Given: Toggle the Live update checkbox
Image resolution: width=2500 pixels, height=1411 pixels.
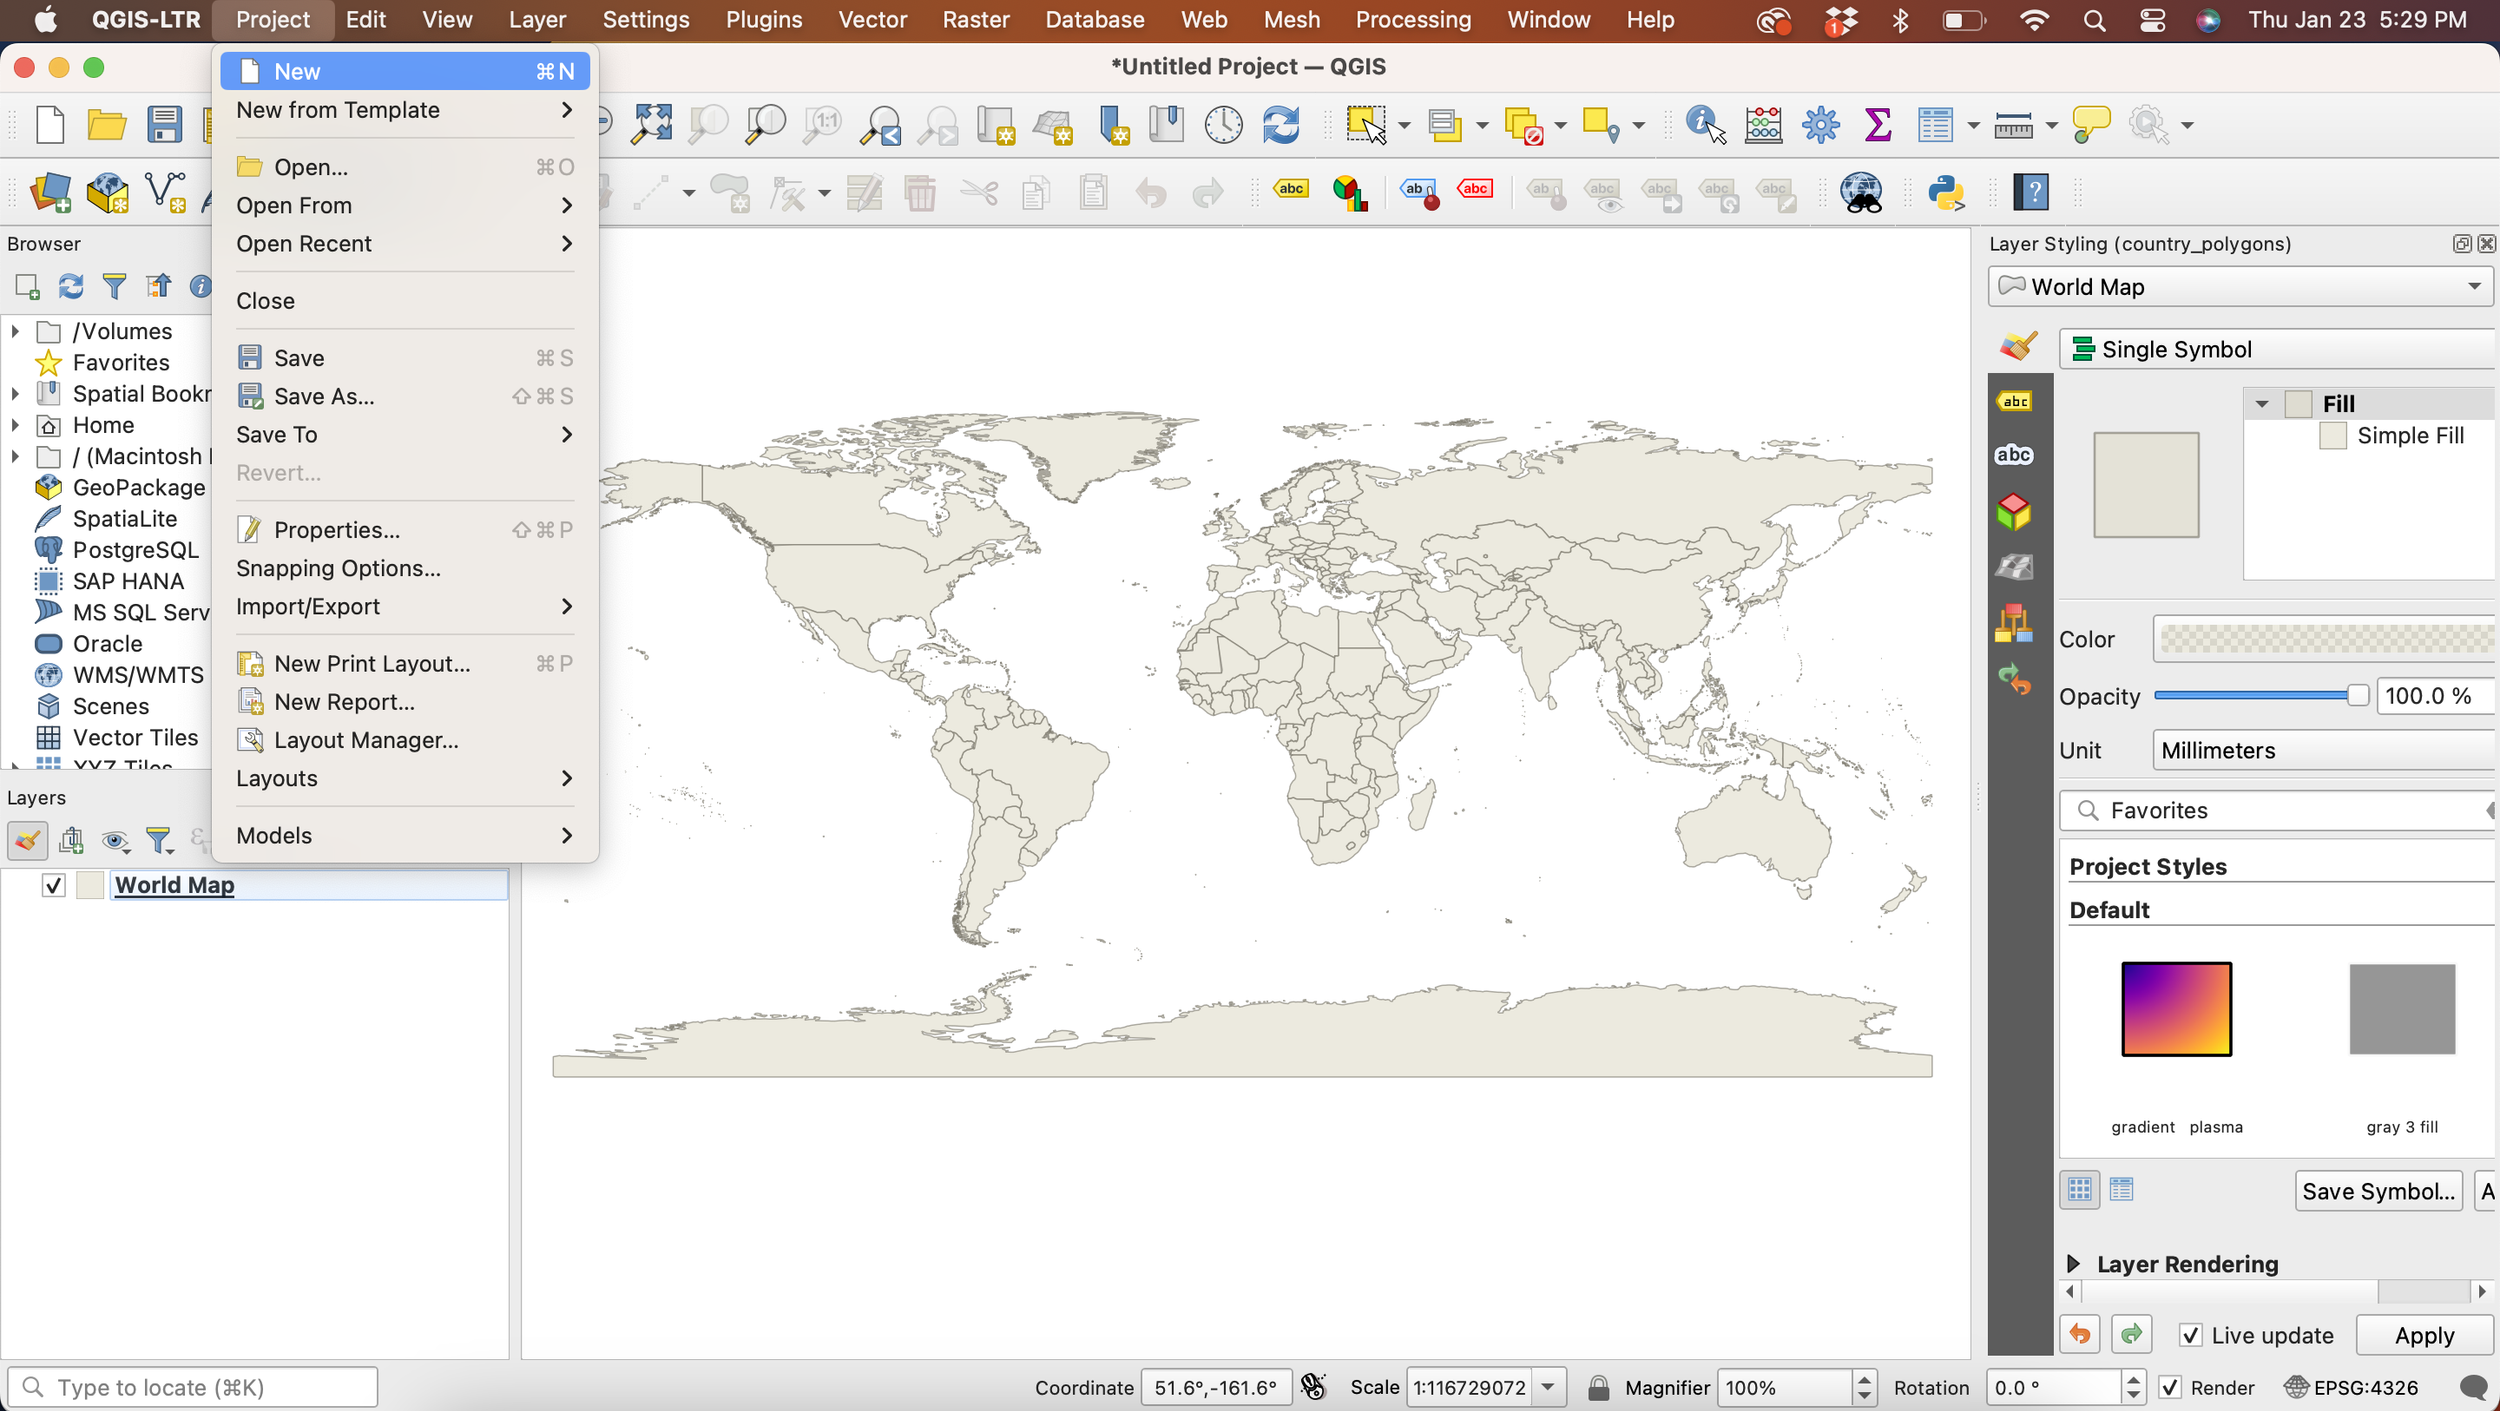Looking at the screenshot, I should (2190, 1336).
